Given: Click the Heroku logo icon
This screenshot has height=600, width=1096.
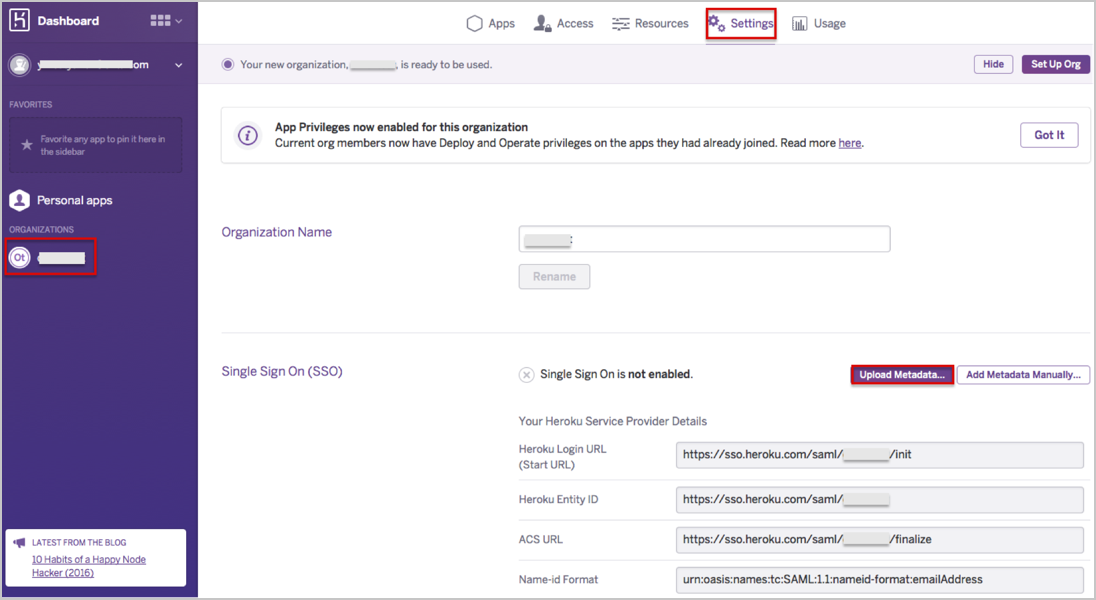Looking at the screenshot, I should (20, 20).
